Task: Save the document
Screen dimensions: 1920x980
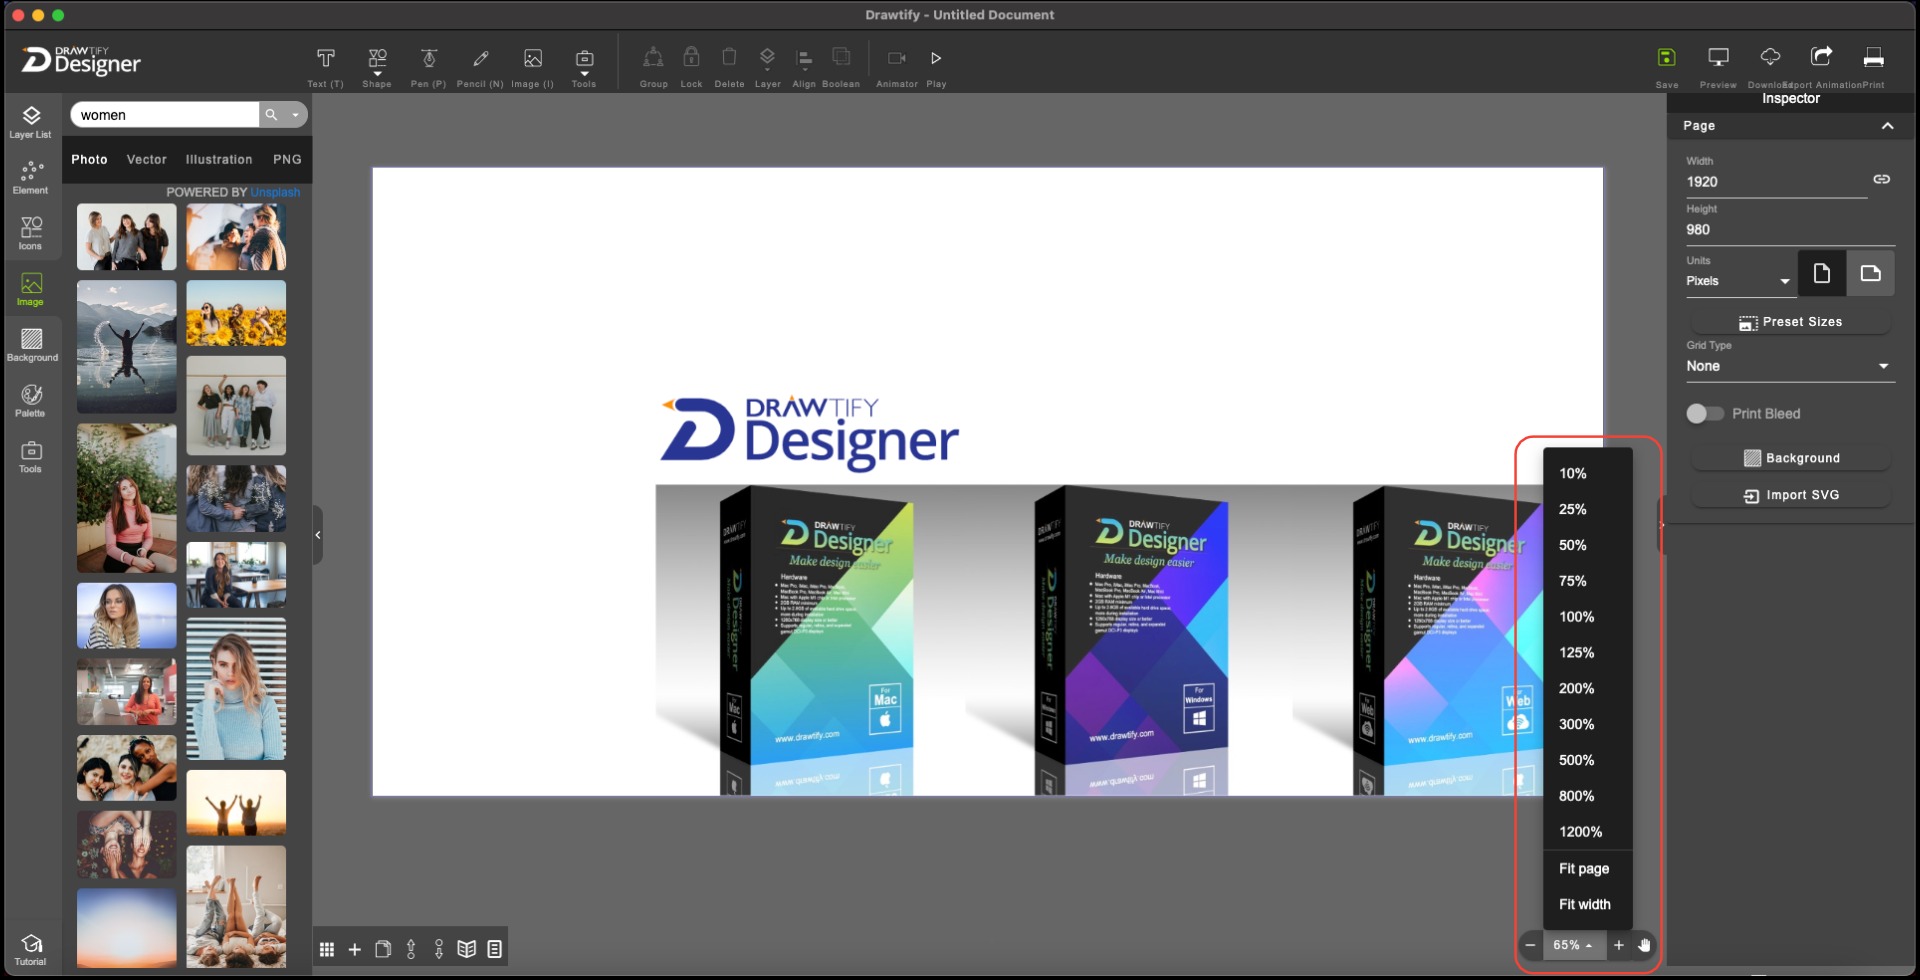Action: pyautogui.click(x=1666, y=66)
